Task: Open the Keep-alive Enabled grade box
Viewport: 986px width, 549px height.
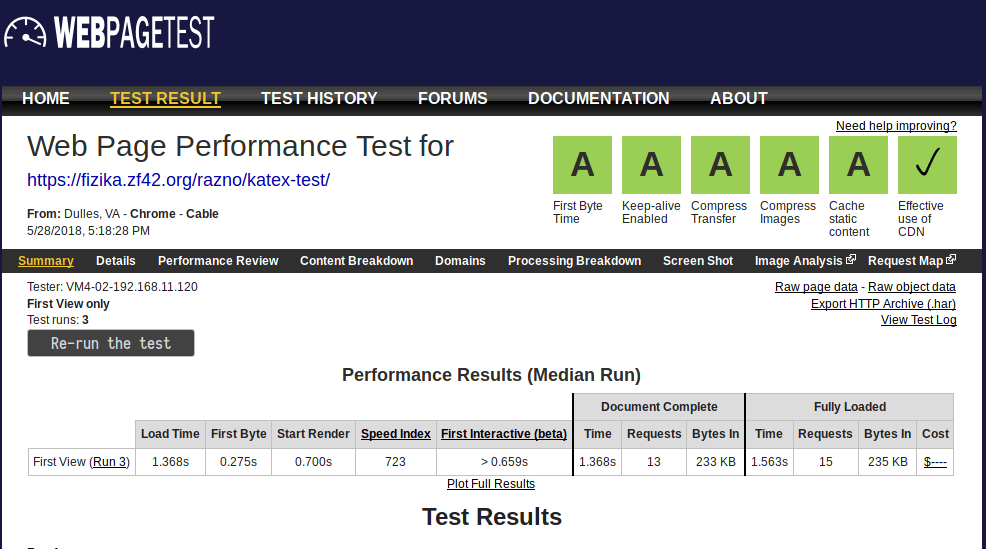Action: (x=651, y=165)
